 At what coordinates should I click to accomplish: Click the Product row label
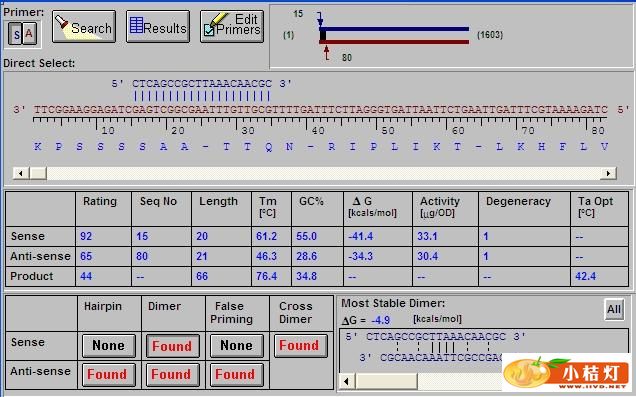pyautogui.click(x=32, y=276)
